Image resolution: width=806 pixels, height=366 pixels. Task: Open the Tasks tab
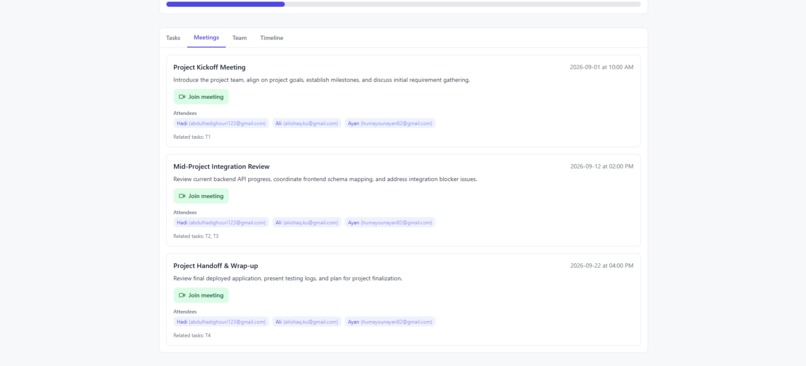pos(173,38)
